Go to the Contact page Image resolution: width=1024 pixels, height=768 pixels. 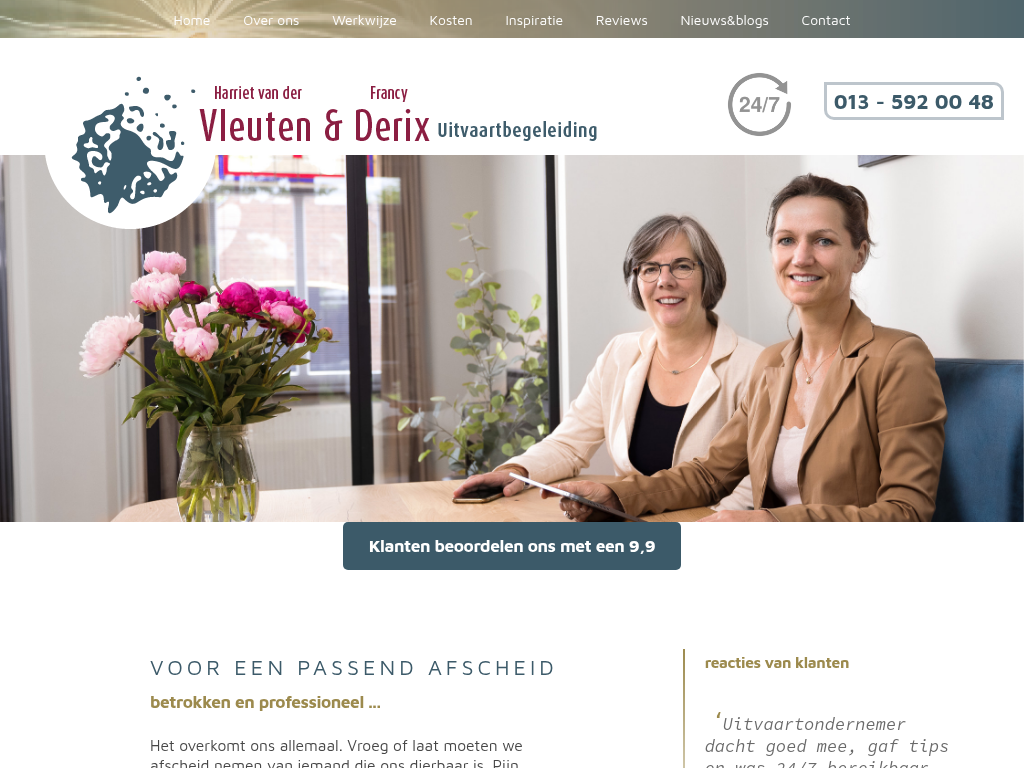[x=825, y=20]
